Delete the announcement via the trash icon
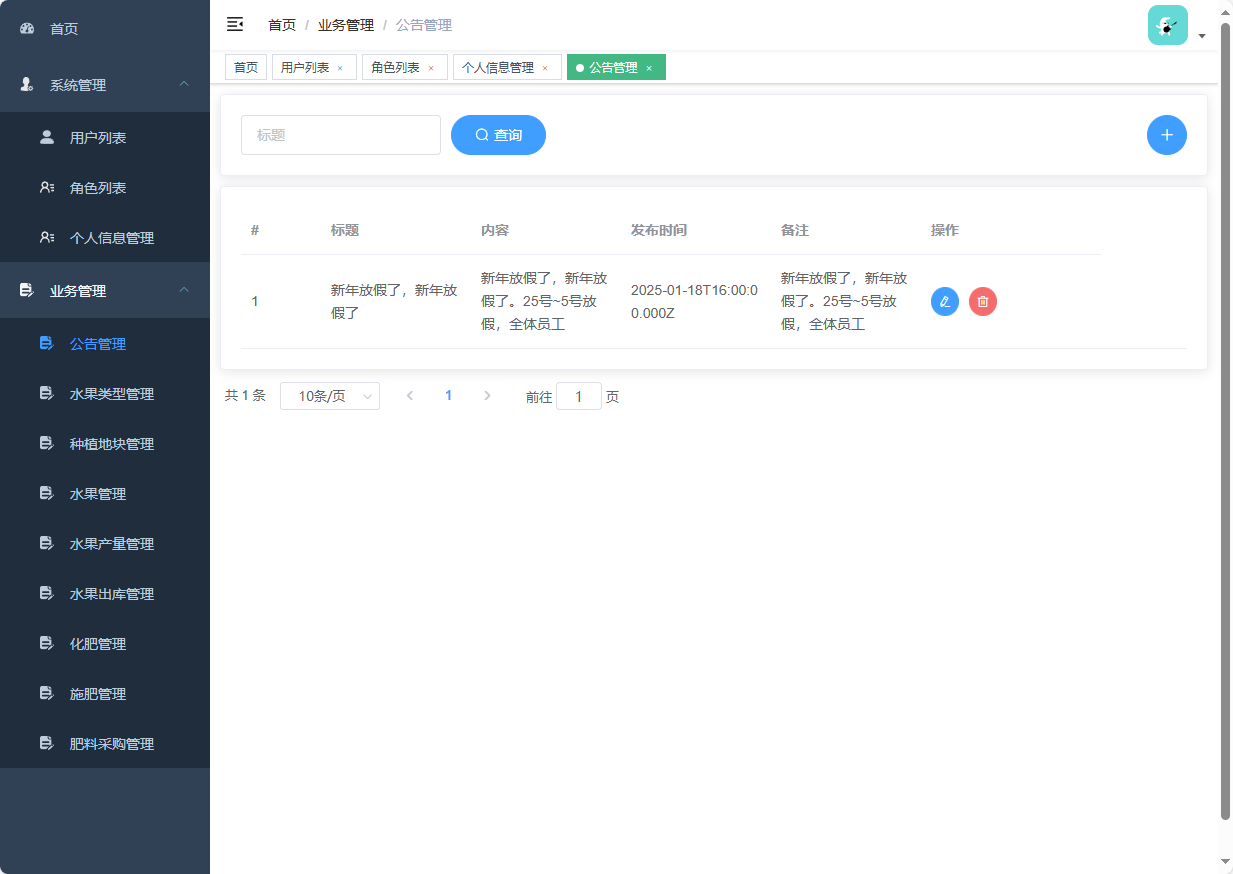The height and width of the screenshot is (874, 1233). [x=982, y=301]
